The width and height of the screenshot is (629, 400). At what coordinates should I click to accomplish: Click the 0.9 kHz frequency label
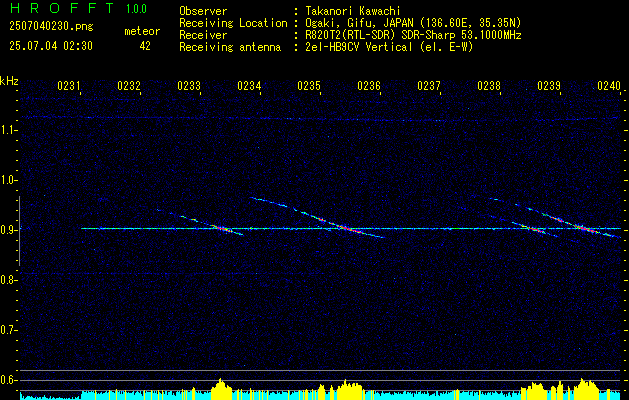(x=7, y=230)
